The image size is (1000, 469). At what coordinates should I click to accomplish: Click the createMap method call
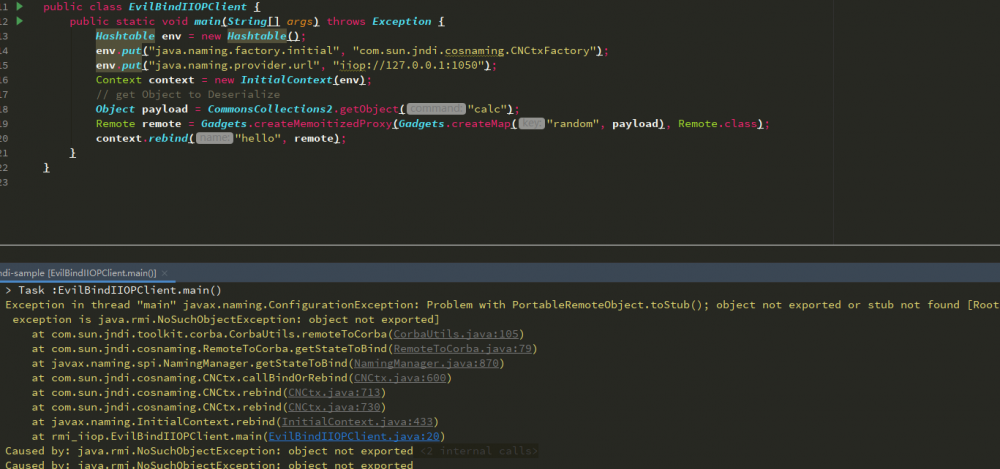(x=480, y=124)
